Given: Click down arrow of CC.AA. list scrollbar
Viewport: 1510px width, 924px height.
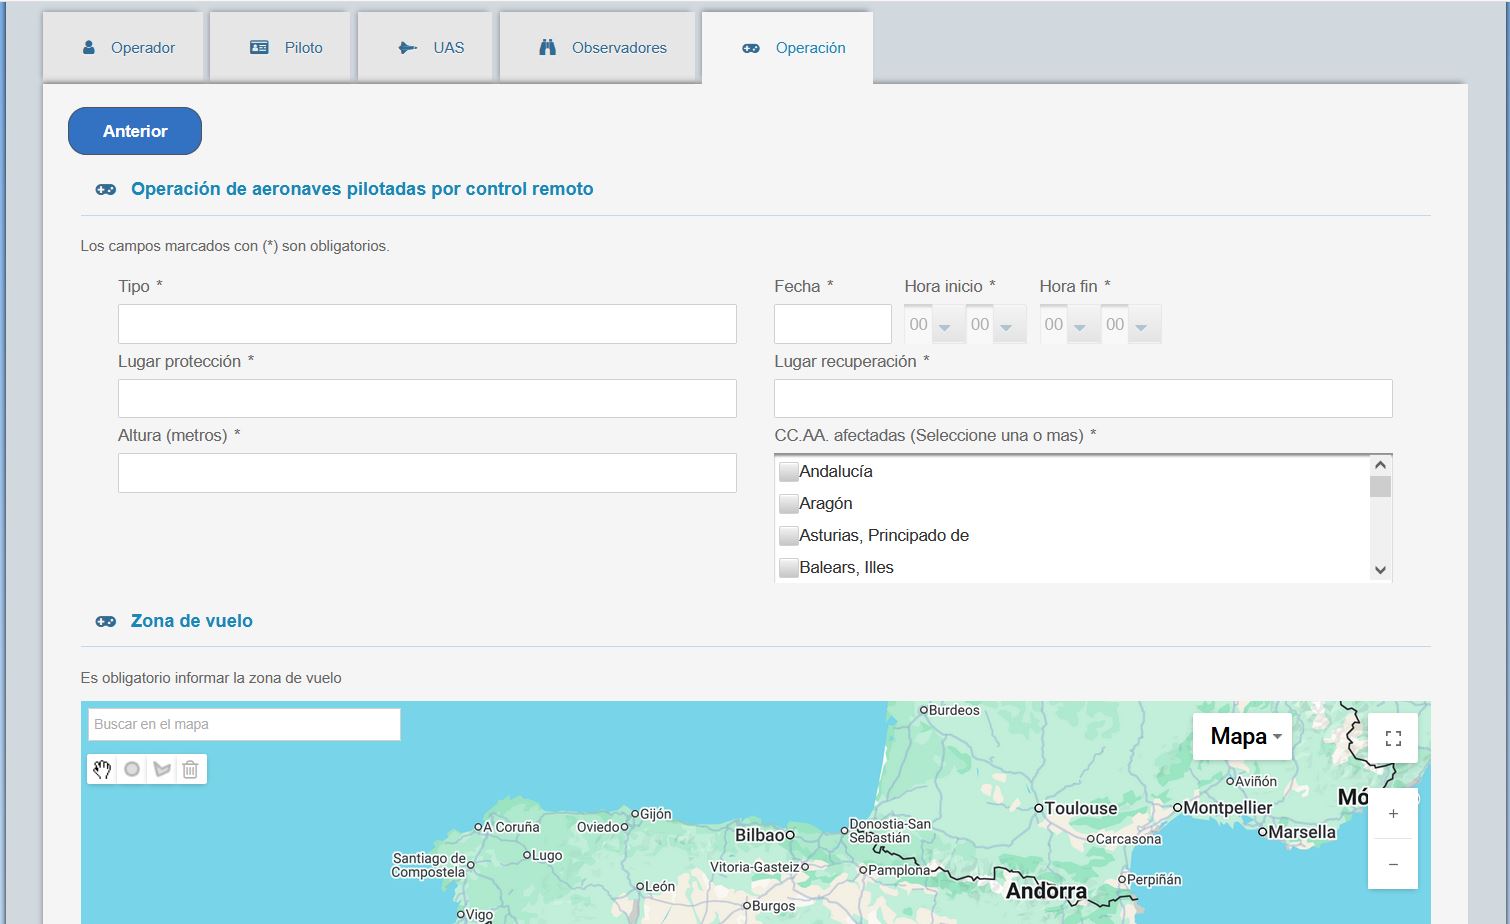Looking at the screenshot, I should [x=1381, y=570].
